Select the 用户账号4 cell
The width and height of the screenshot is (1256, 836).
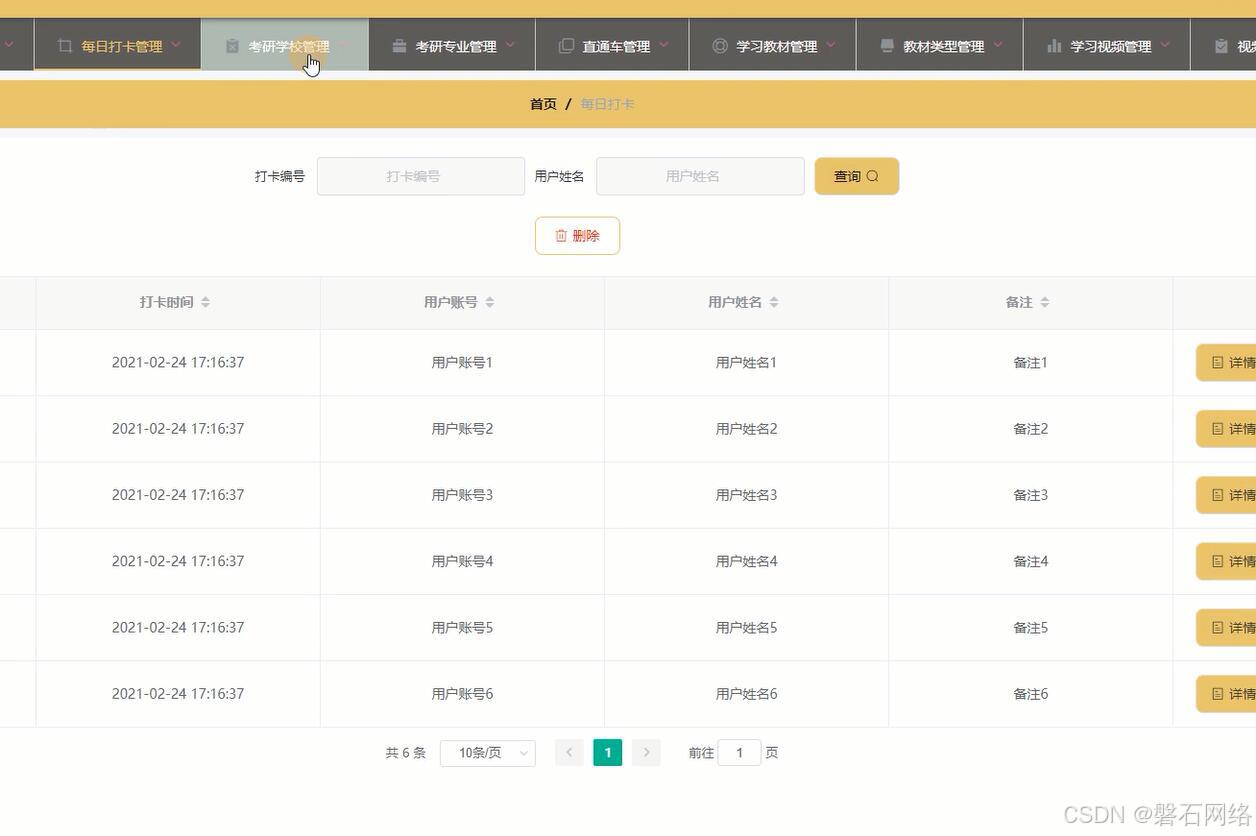[x=462, y=561]
